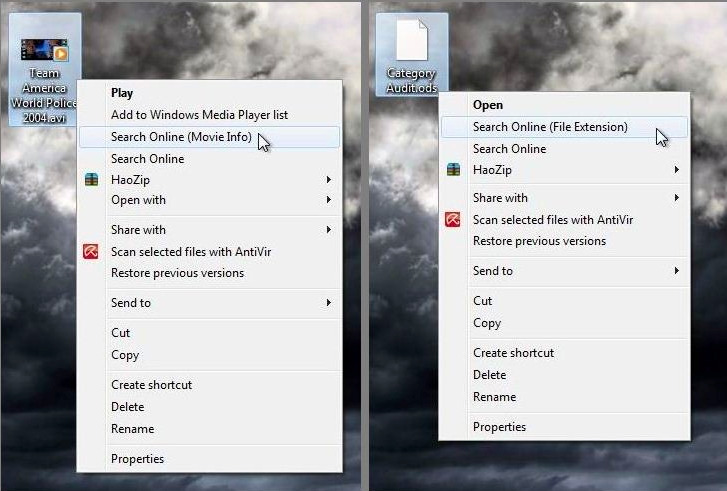Open Properties from the .avi file's menu
This screenshot has height=491, width=727.
coord(137,459)
